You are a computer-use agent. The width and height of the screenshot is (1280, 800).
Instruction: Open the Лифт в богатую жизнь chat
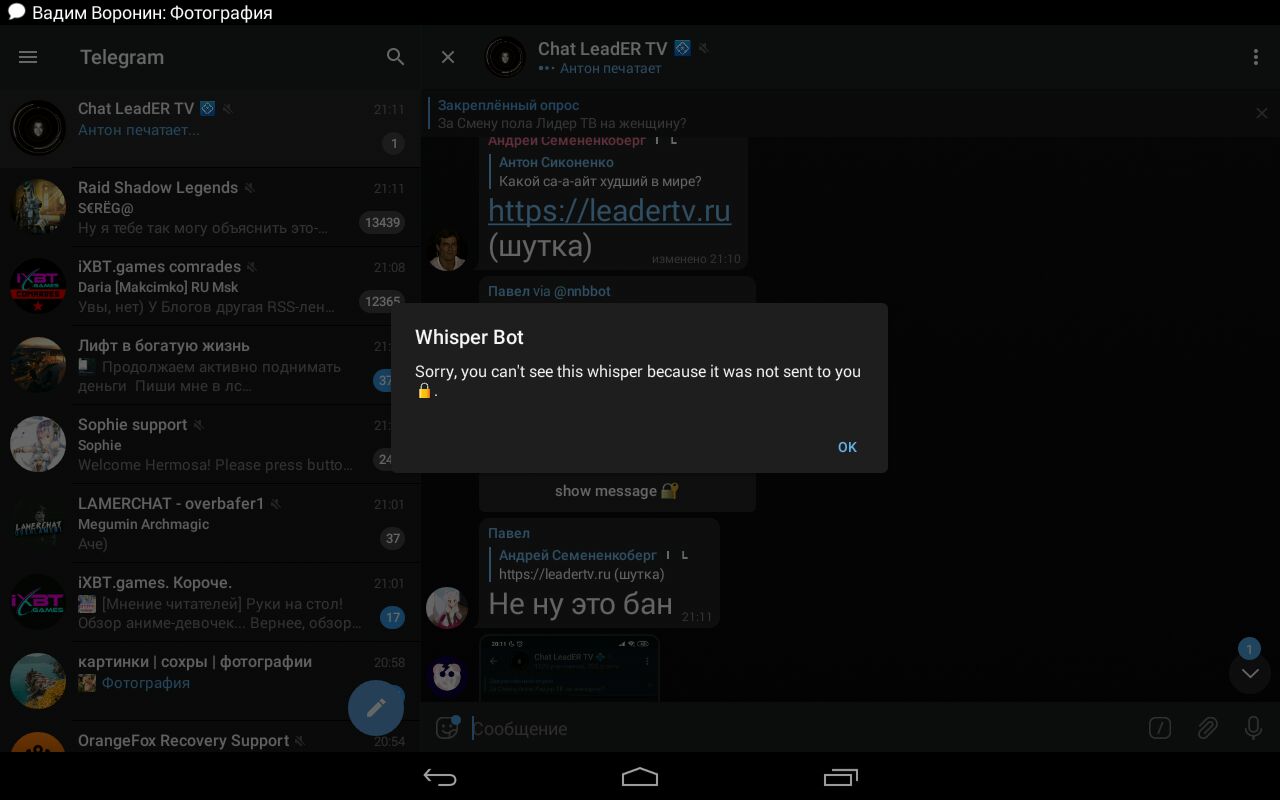pyautogui.click(x=210, y=365)
